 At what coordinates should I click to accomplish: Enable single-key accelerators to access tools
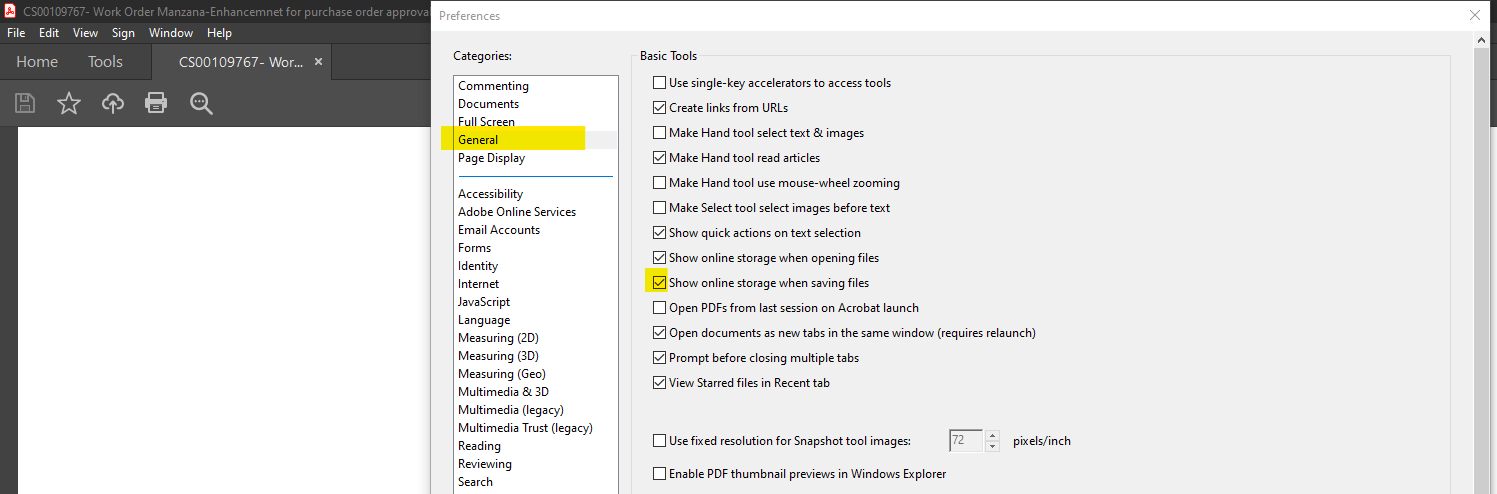coord(659,83)
